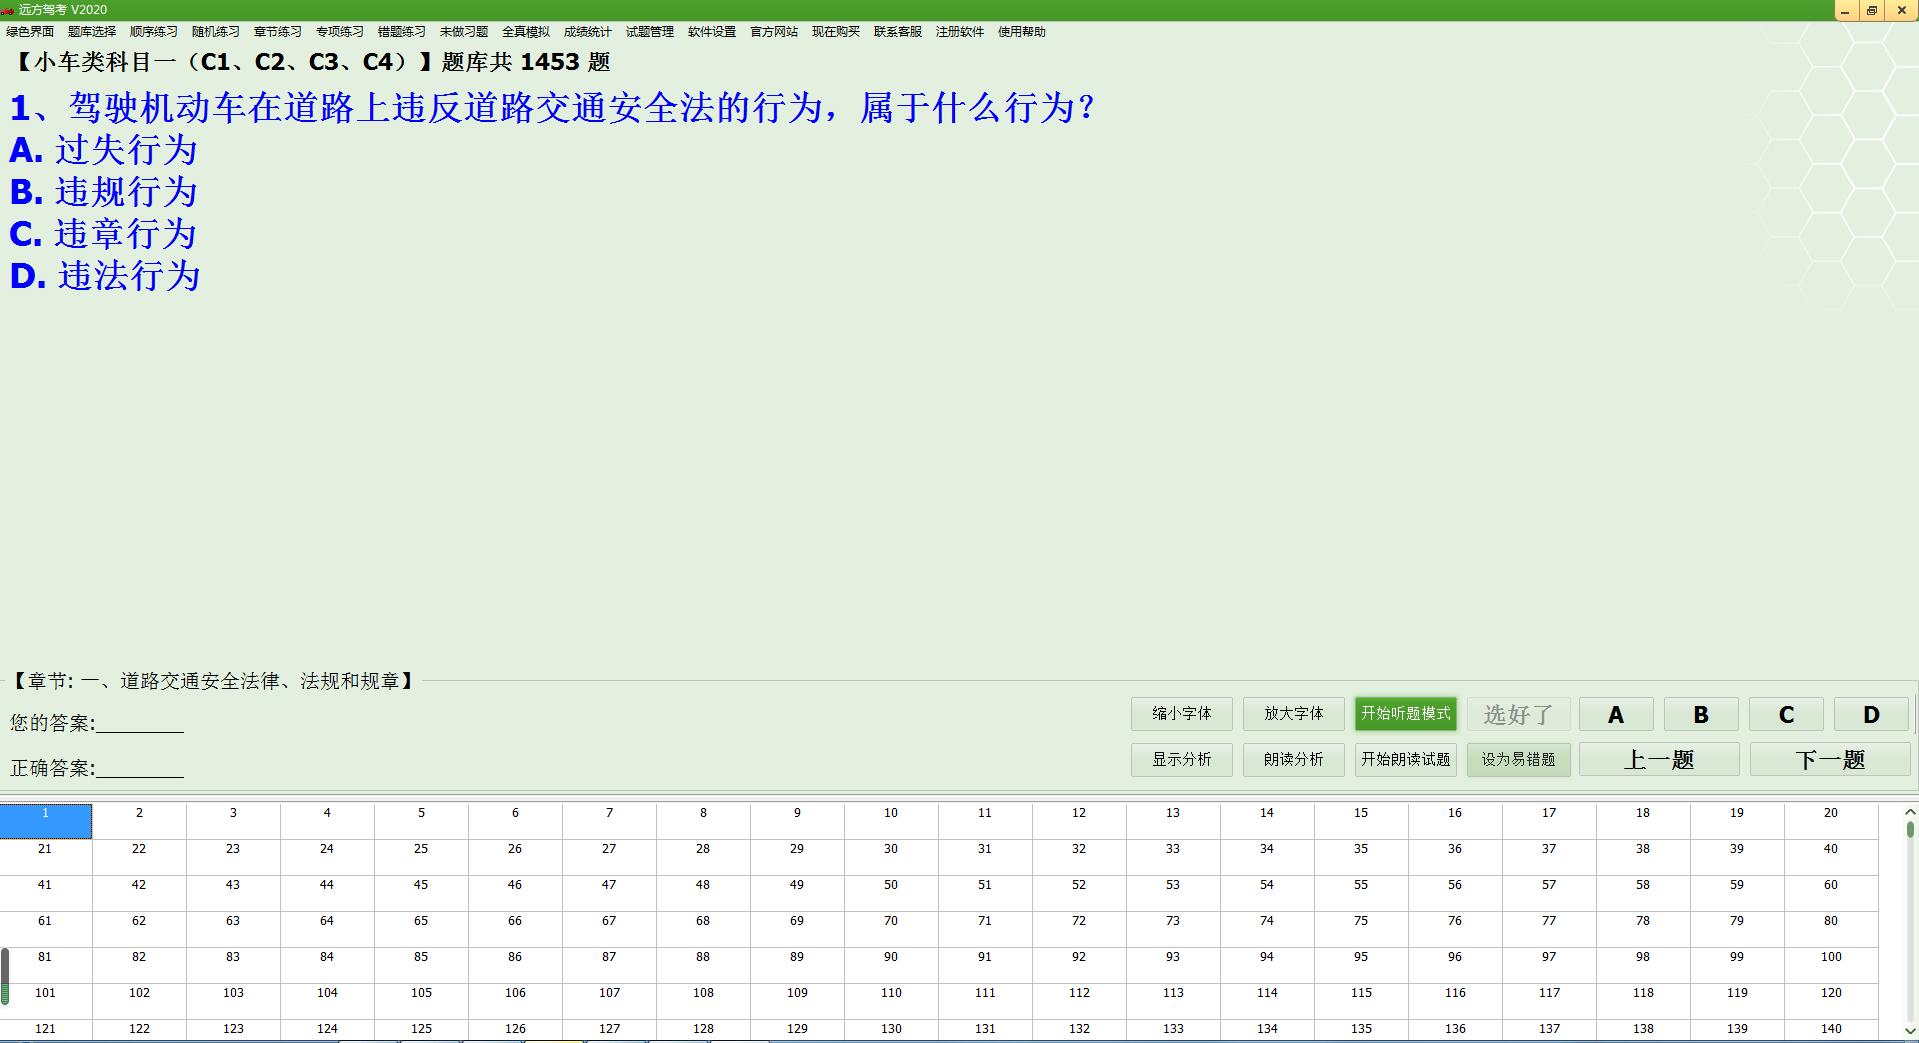Click the chapter label 道路交通安全法律、法规和规章
This screenshot has height=1043, width=1919.
coord(260,681)
